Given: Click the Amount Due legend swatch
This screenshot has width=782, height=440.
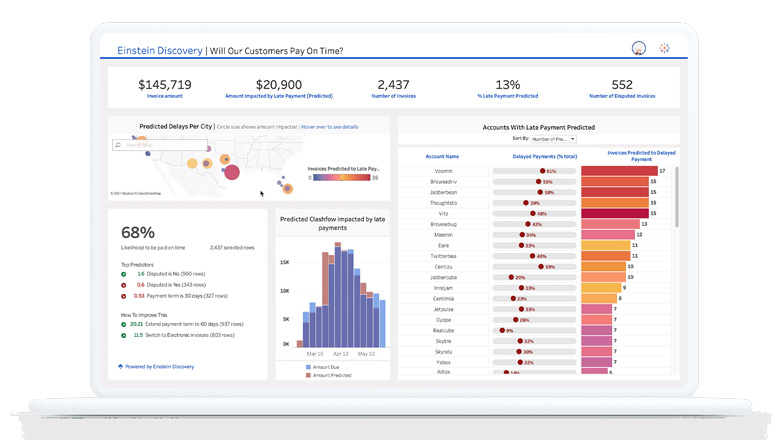Looking at the screenshot, I should pos(308,367).
